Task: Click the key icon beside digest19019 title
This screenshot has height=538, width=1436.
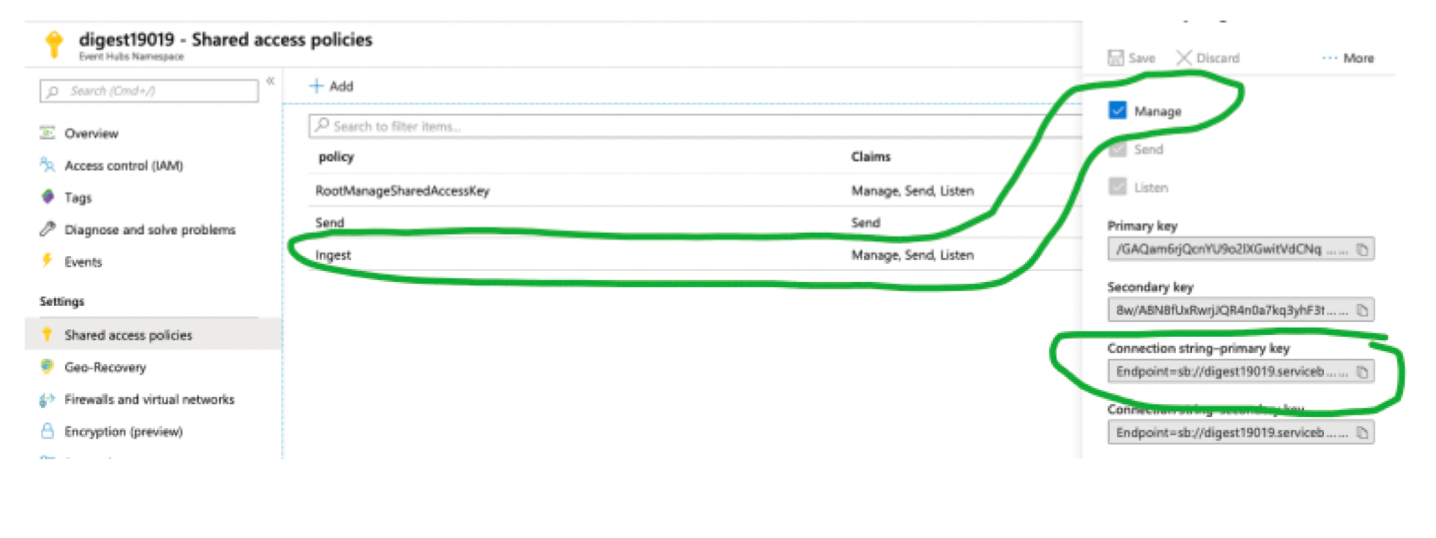Action: point(54,45)
